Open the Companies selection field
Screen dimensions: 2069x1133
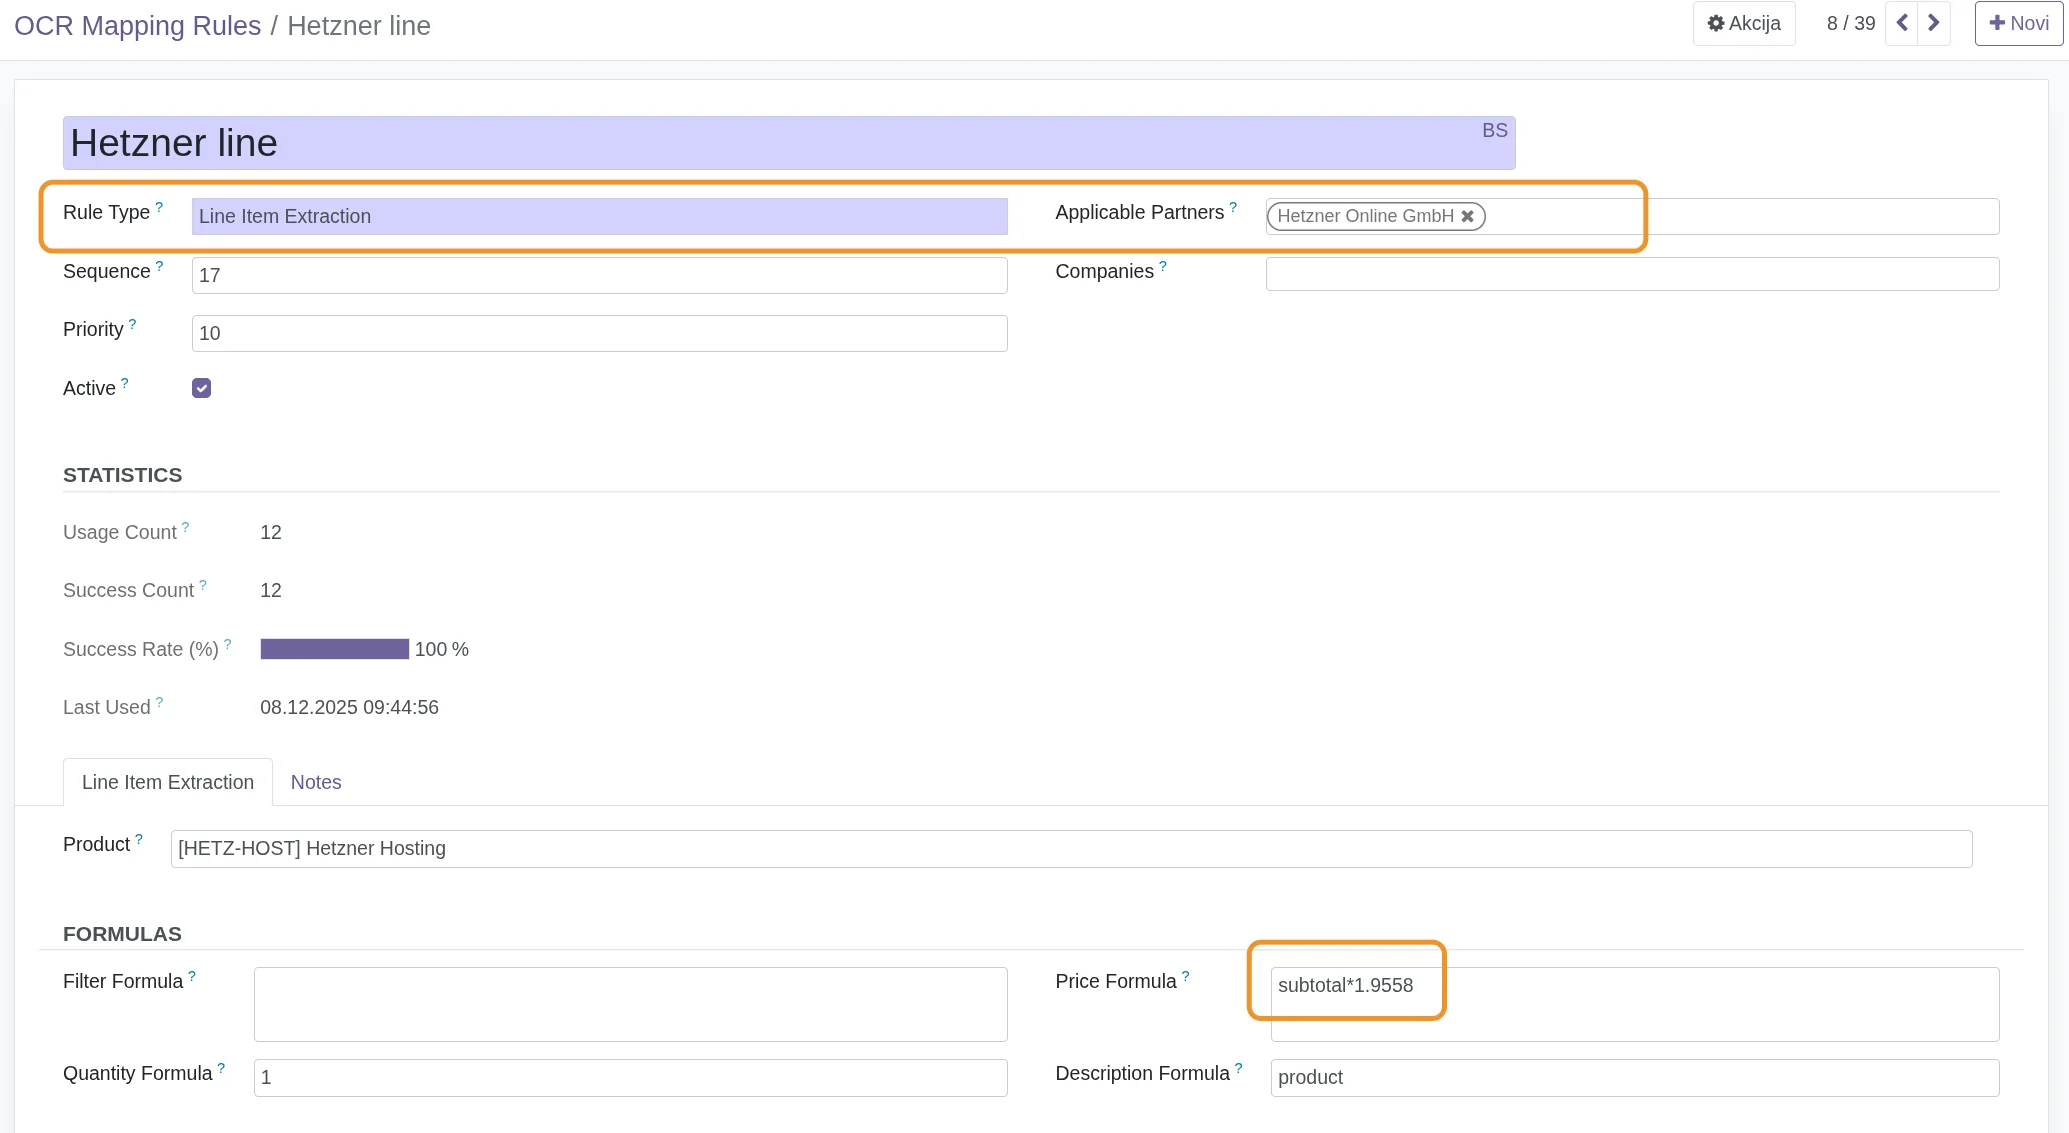(1631, 274)
